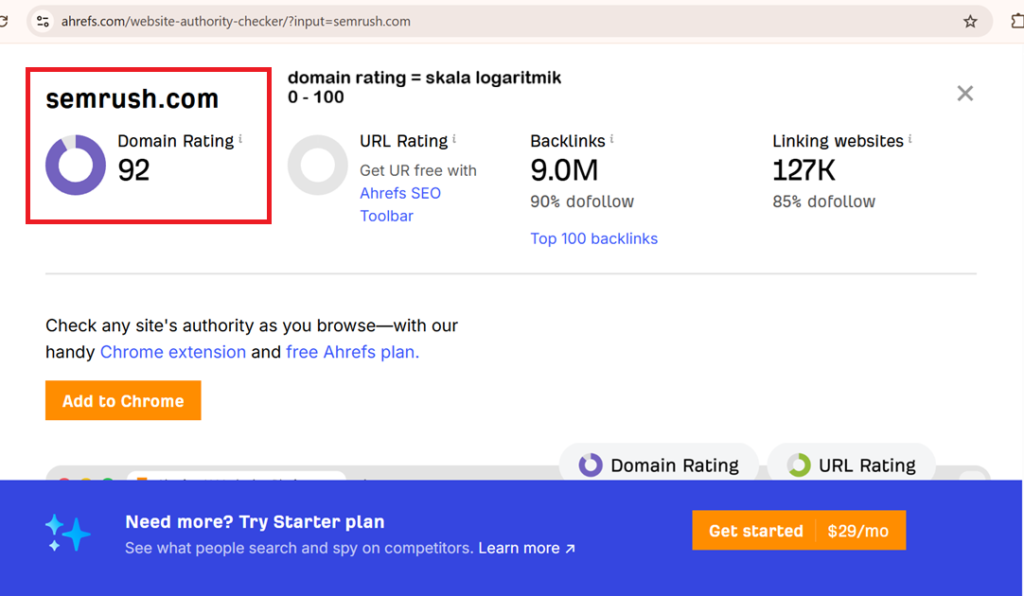
Task: Click the Backlinks info icon
Action: [x=611, y=139]
